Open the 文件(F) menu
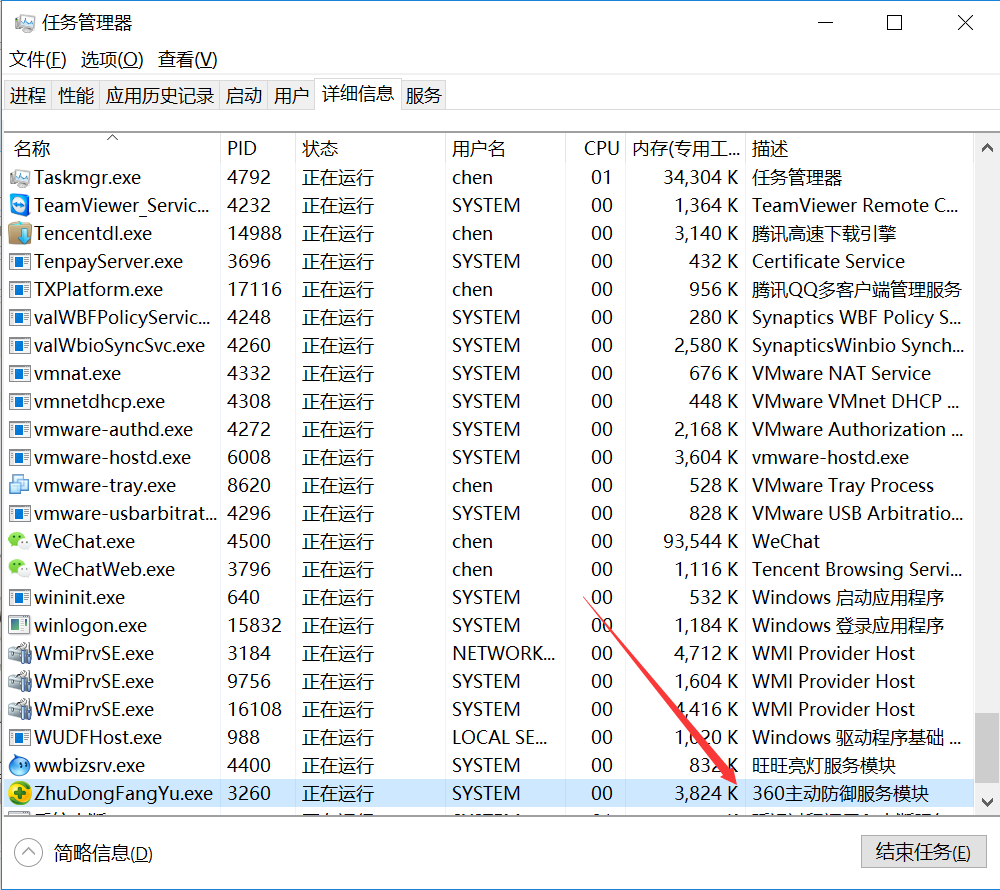The height and width of the screenshot is (890, 1000). [38, 59]
